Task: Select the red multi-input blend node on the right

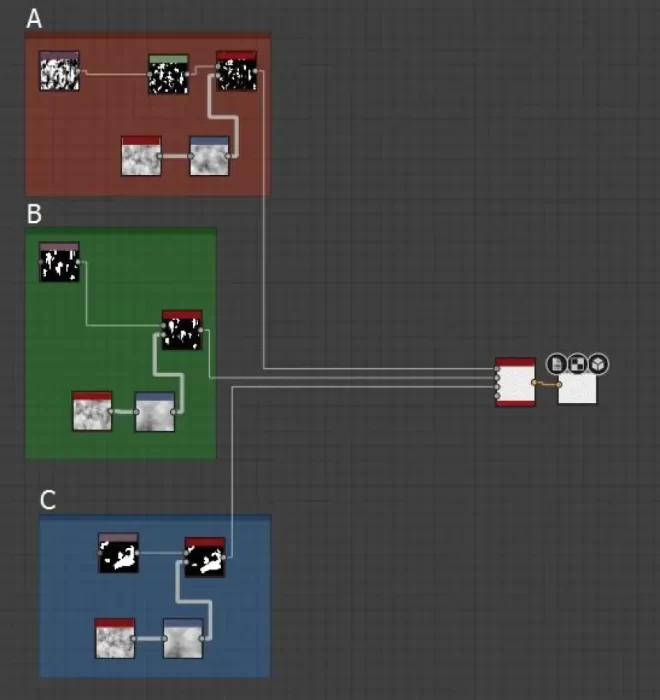Action: click(515, 383)
